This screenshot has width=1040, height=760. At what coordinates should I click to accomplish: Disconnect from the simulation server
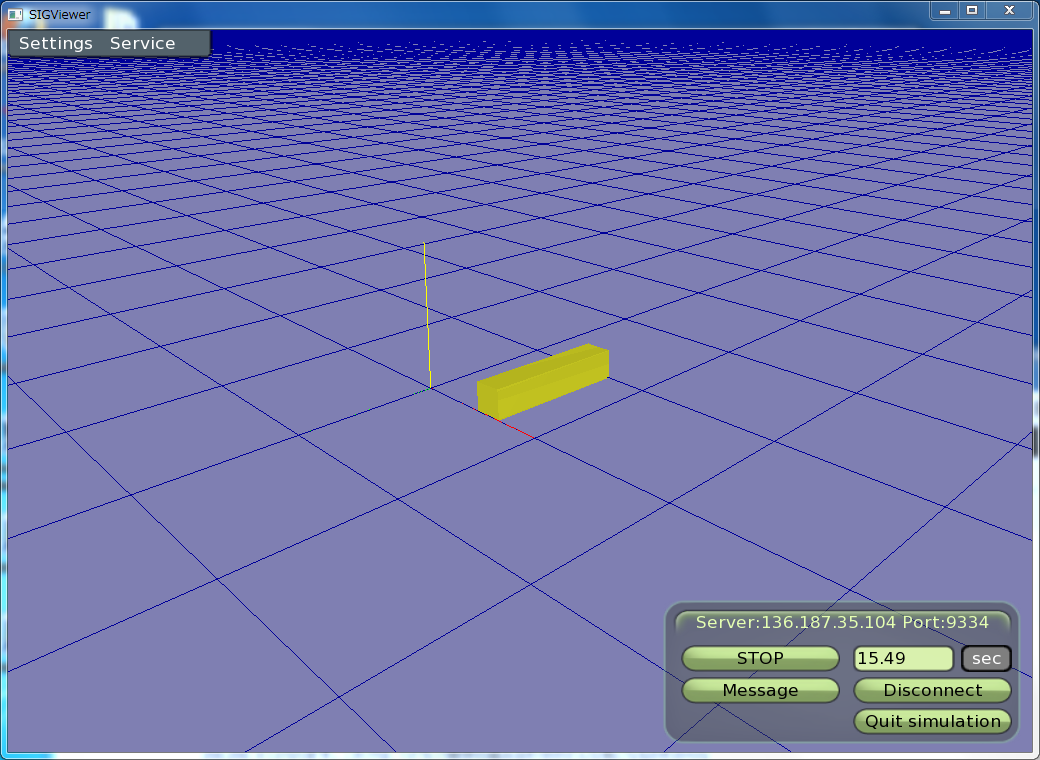click(x=932, y=690)
